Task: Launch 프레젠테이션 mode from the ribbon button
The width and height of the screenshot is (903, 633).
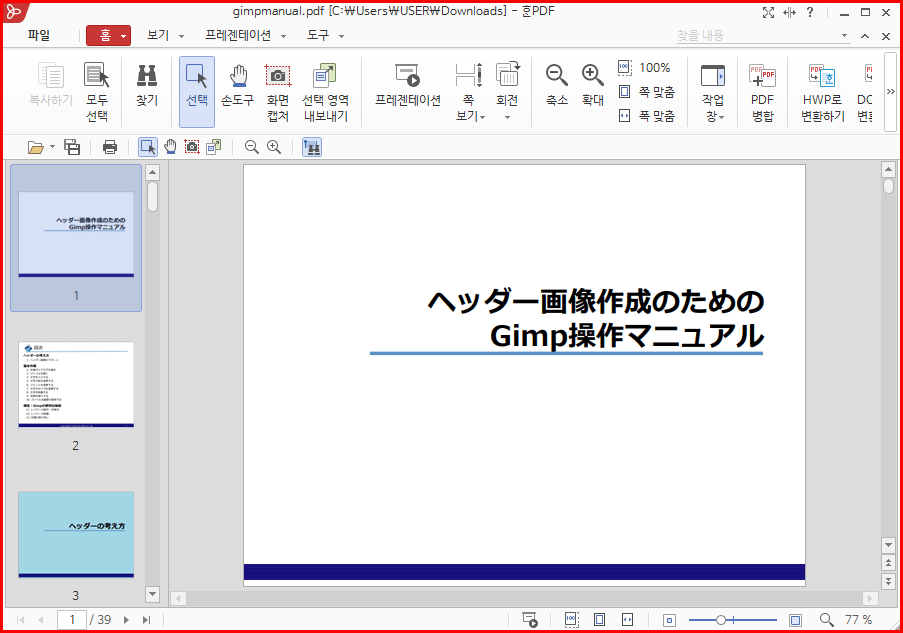Action: point(408,85)
